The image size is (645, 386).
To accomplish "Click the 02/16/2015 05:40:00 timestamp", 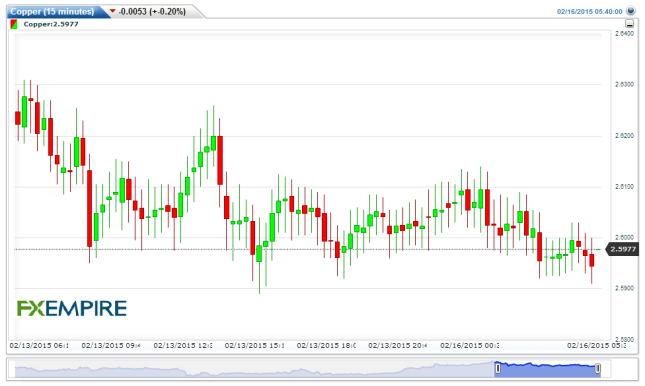I will [x=589, y=12].
